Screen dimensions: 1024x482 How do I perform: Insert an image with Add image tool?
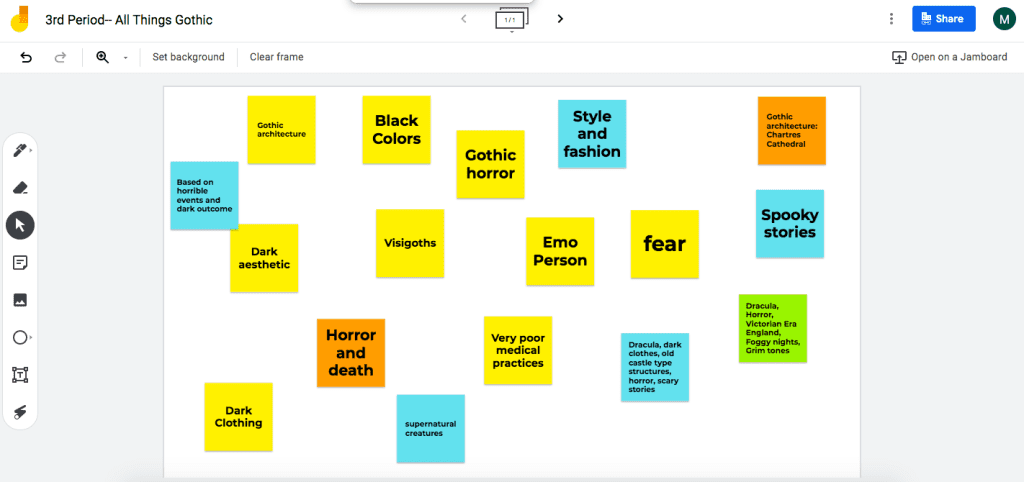pos(20,300)
